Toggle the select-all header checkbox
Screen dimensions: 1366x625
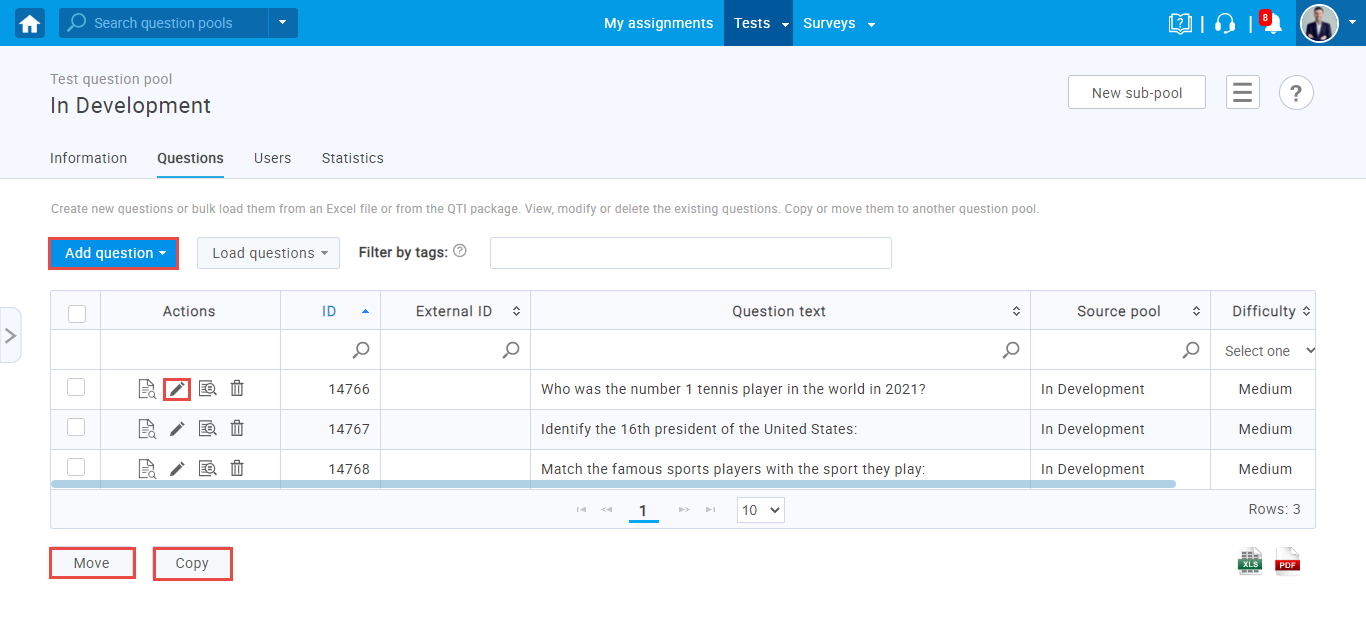[76, 313]
